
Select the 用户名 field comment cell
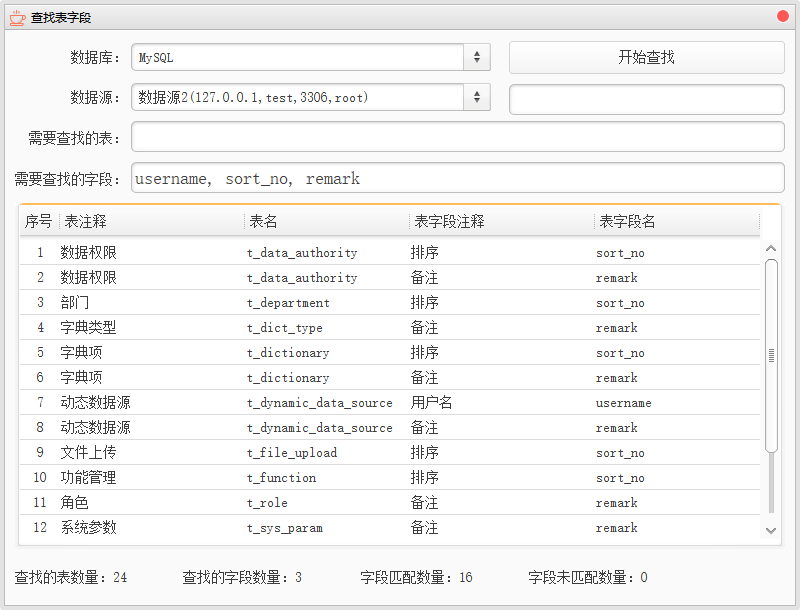tap(432, 402)
